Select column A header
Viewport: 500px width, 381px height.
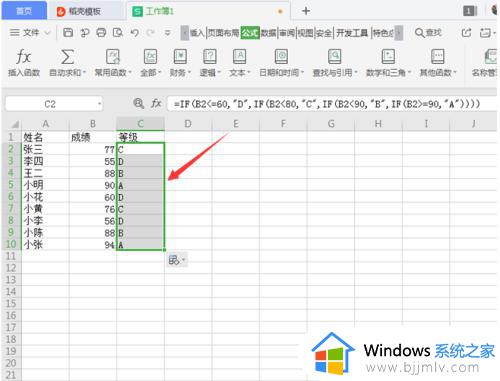click(45, 124)
